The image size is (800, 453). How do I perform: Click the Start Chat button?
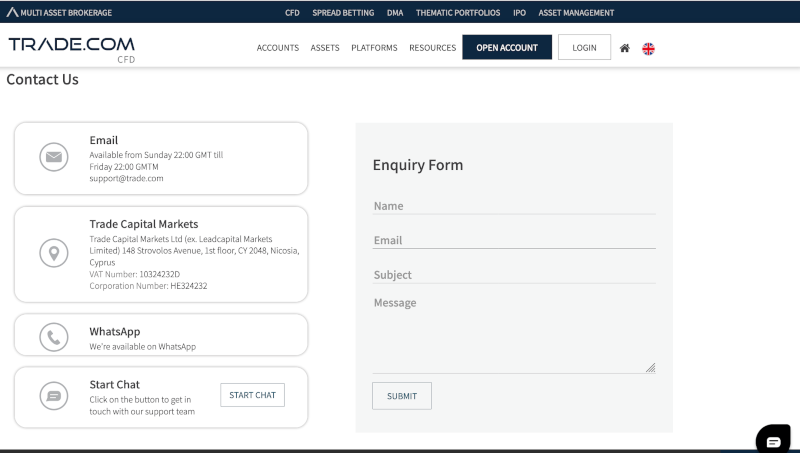[252, 395]
